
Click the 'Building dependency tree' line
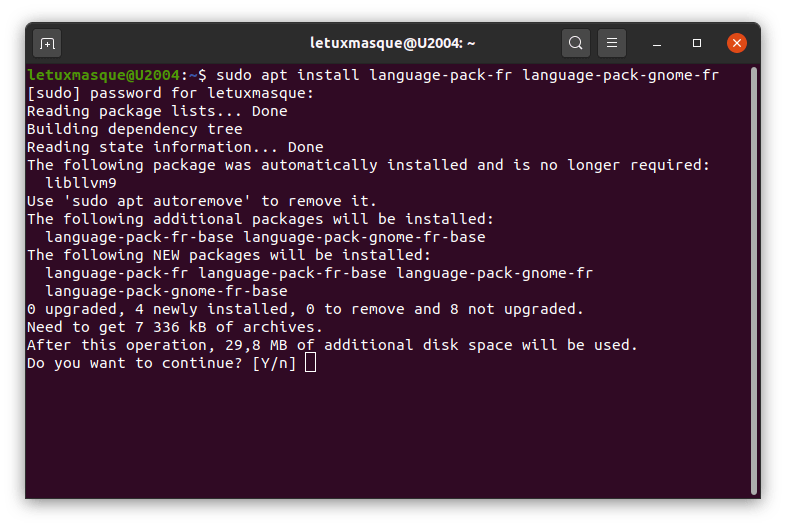point(135,129)
